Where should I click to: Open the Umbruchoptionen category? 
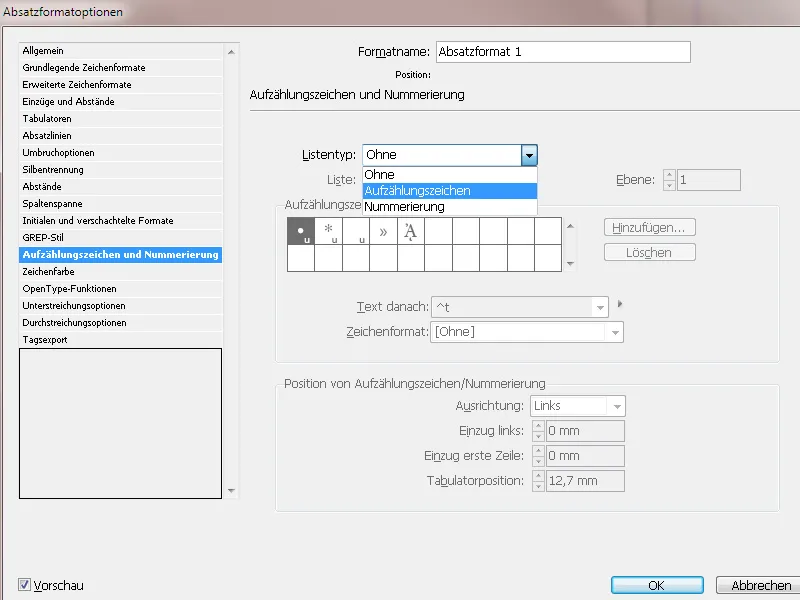[121, 153]
